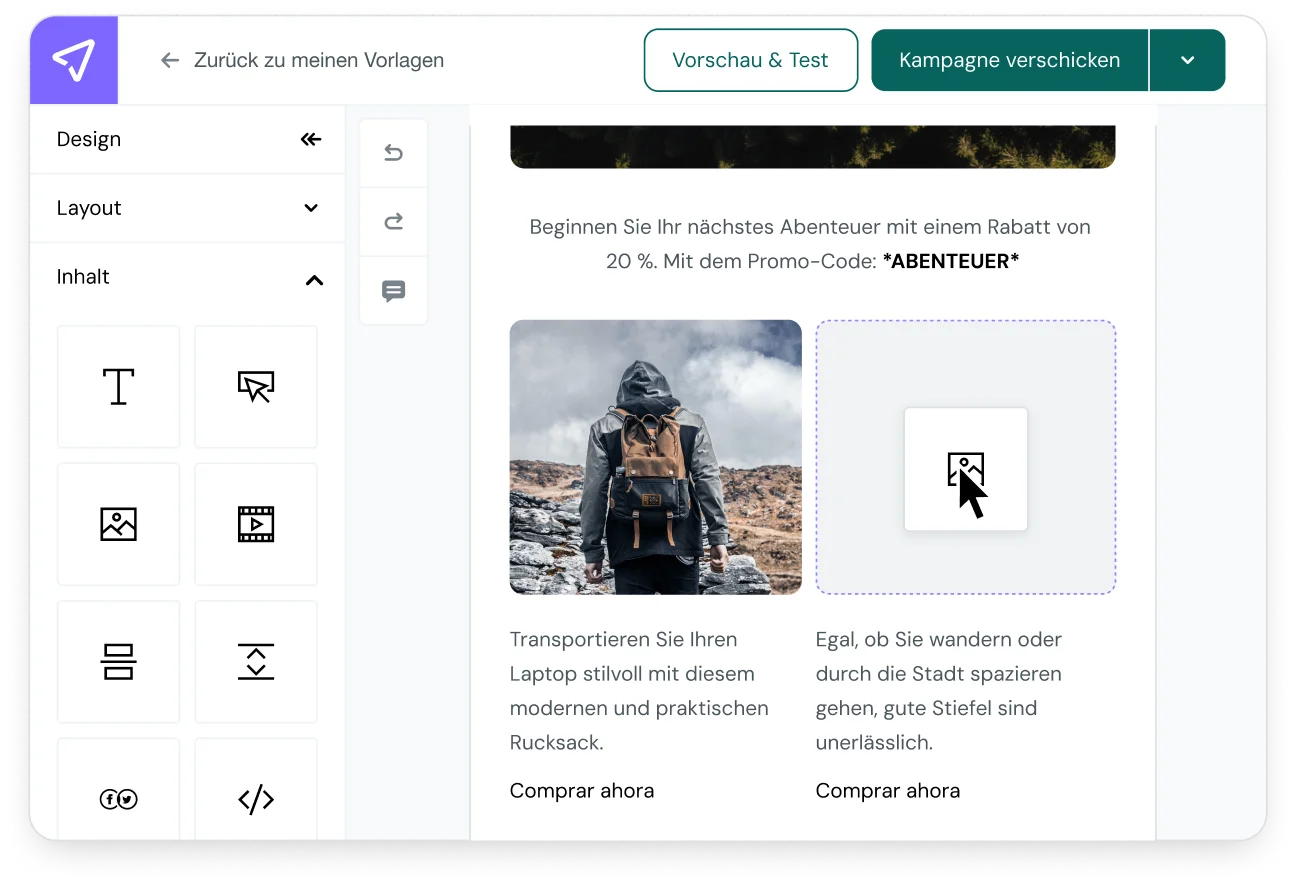Open the first Comprar ahora link
The height and width of the screenshot is (884, 1296).
[x=581, y=790]
